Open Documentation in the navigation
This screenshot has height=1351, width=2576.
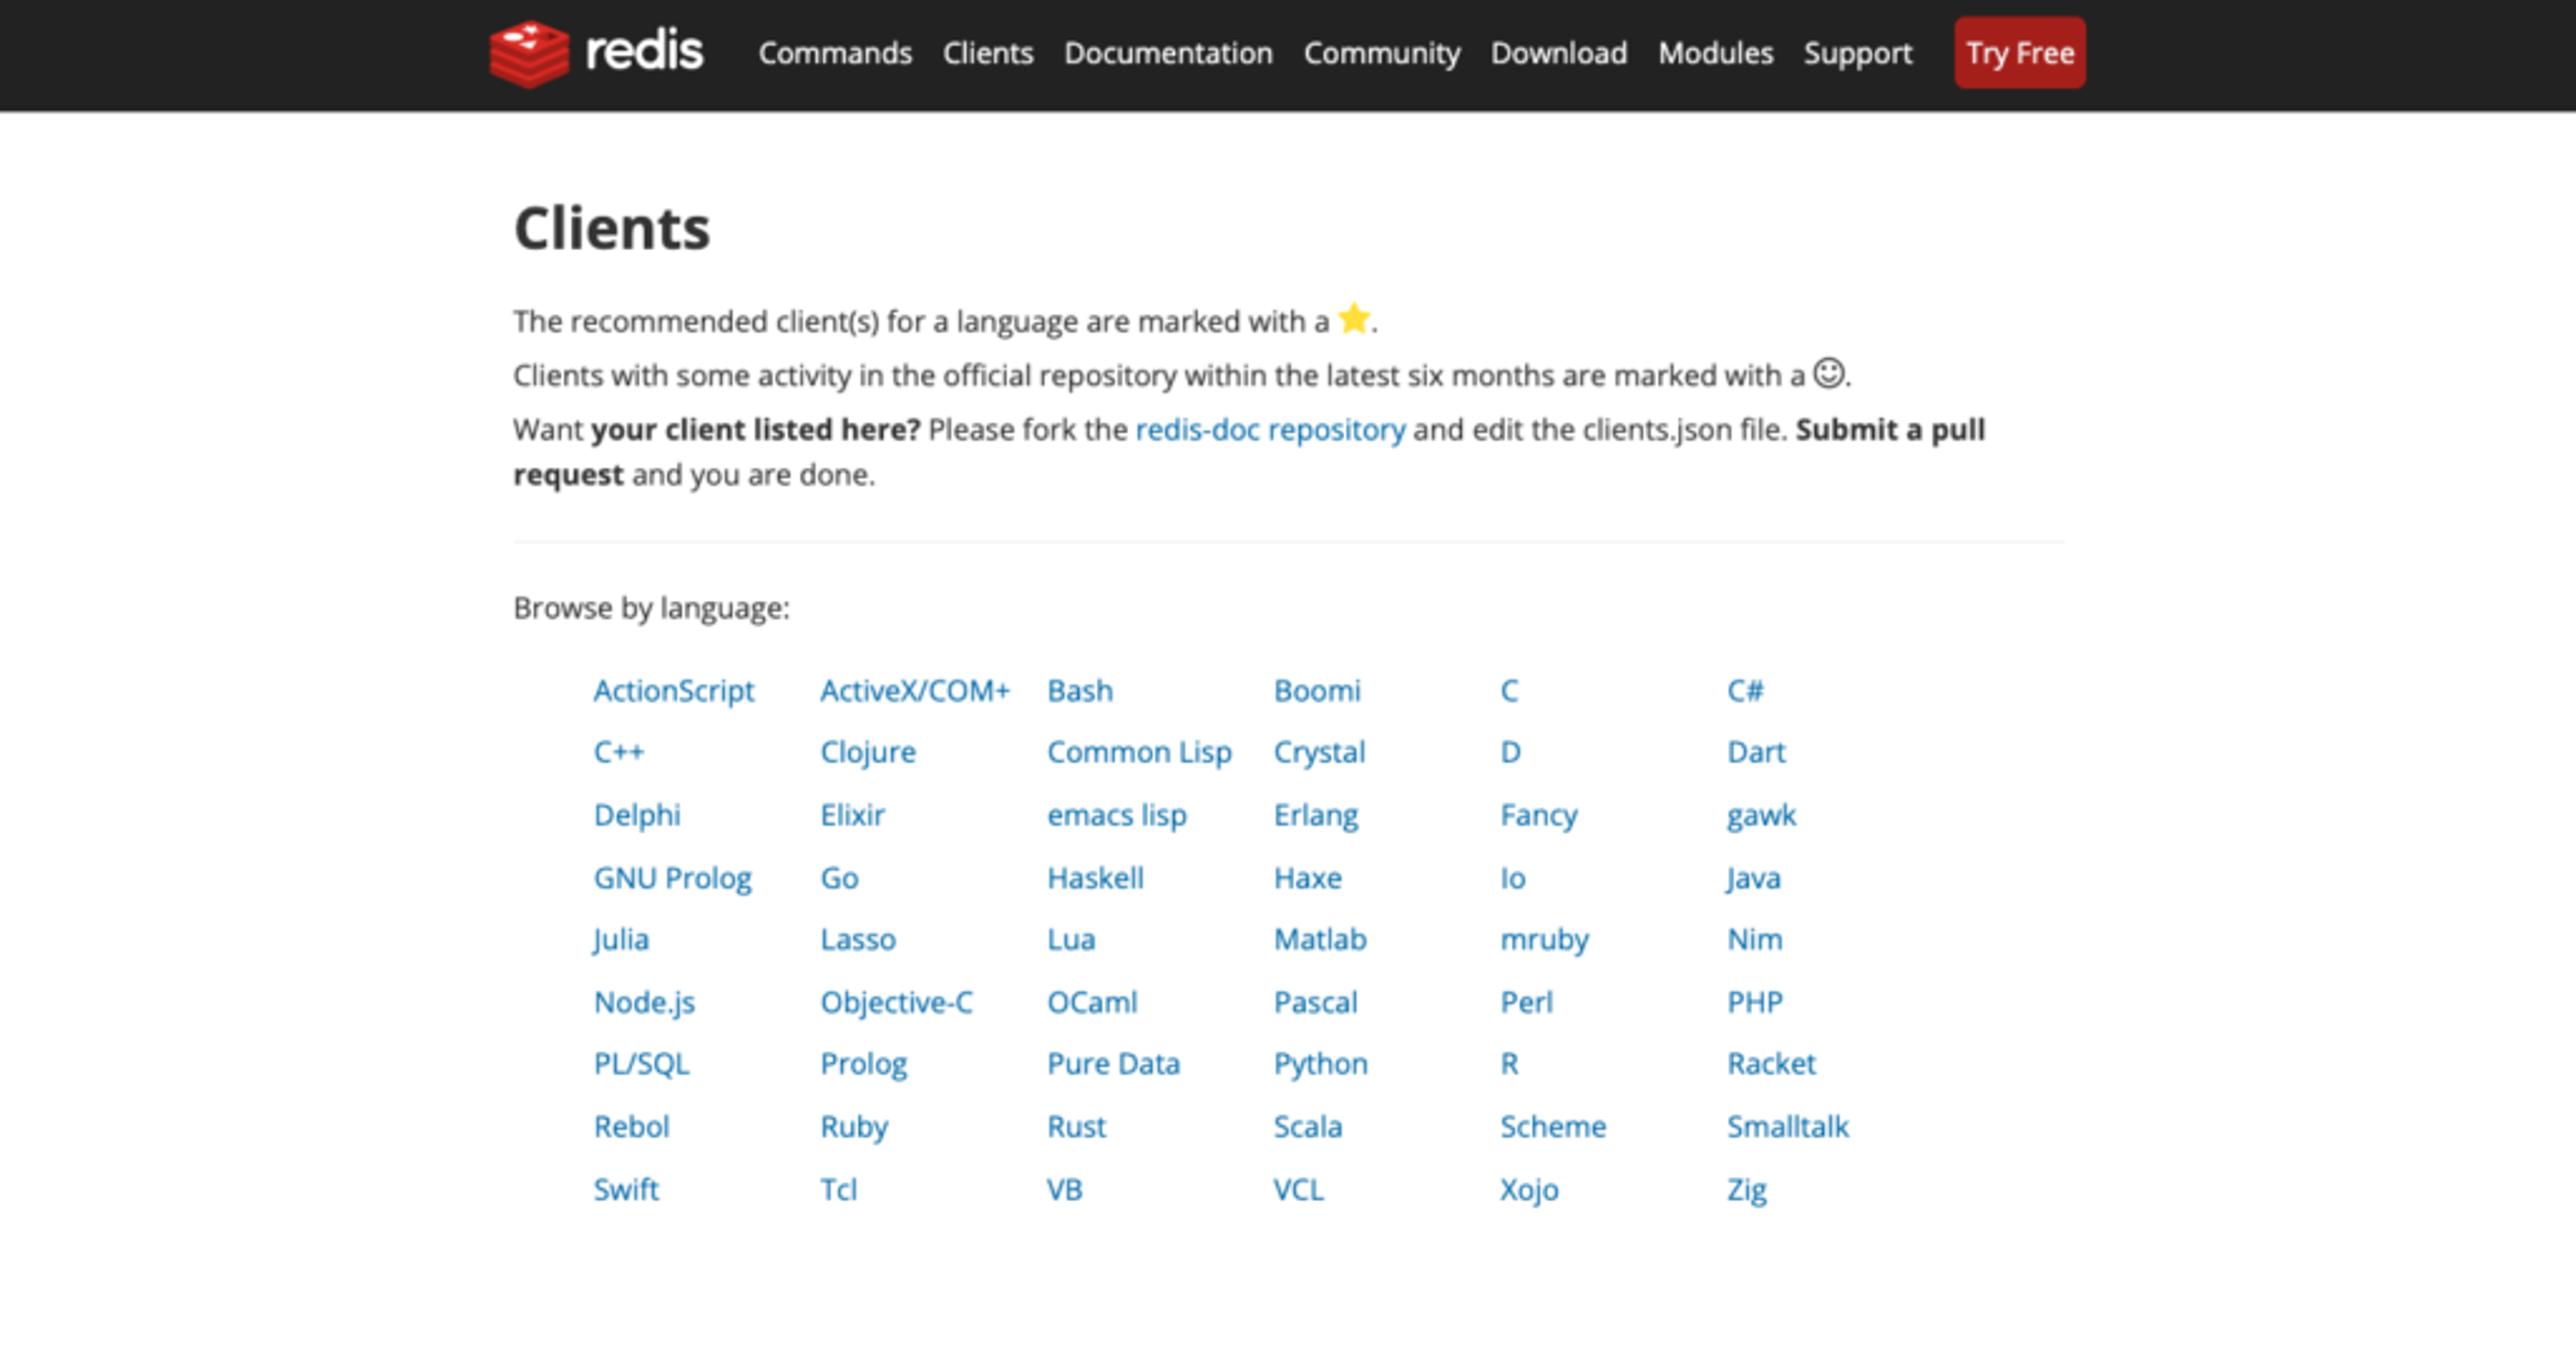(x=1168, y=53)
